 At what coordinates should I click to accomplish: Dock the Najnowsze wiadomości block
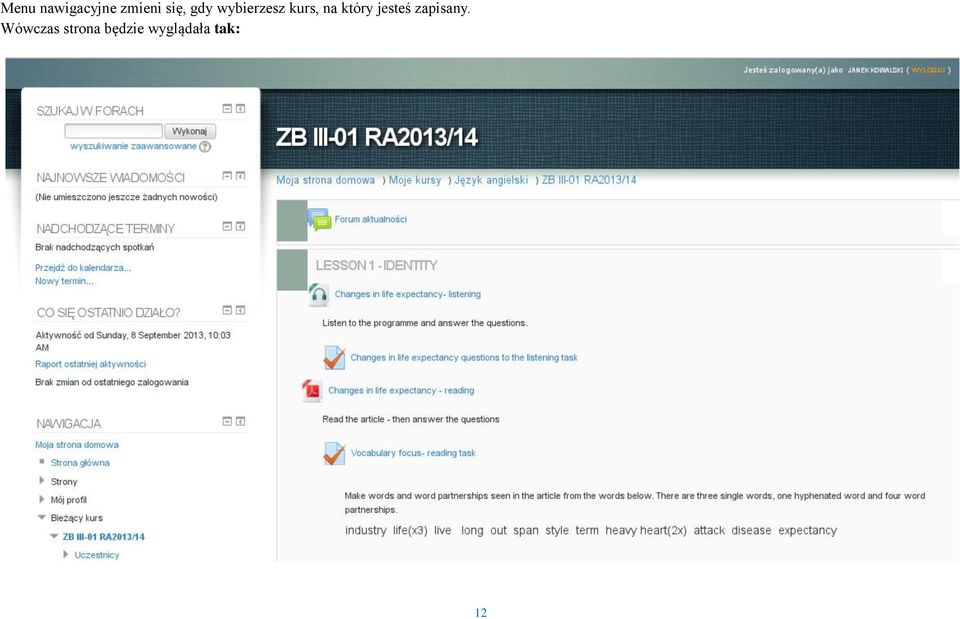pos(241,176)
